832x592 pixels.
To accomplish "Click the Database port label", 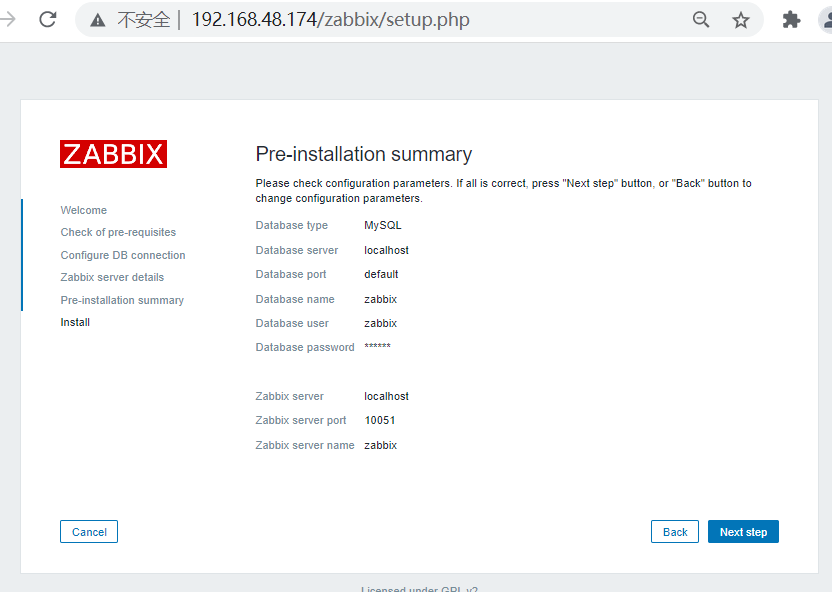I will coord(291,274).
